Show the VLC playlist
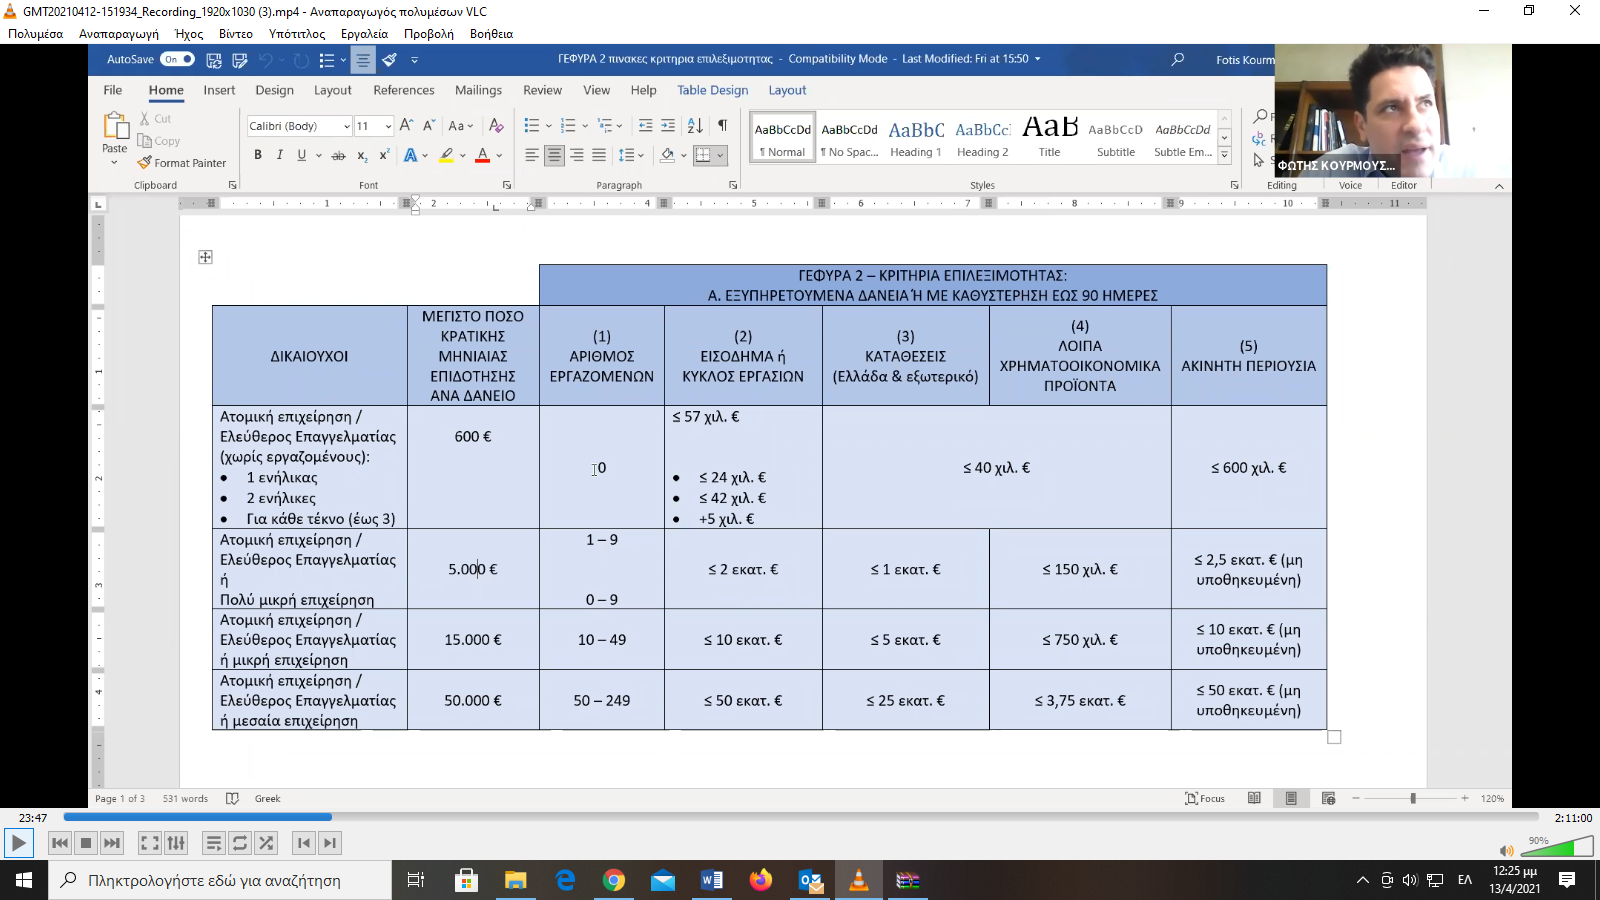 tap(213, 843)
